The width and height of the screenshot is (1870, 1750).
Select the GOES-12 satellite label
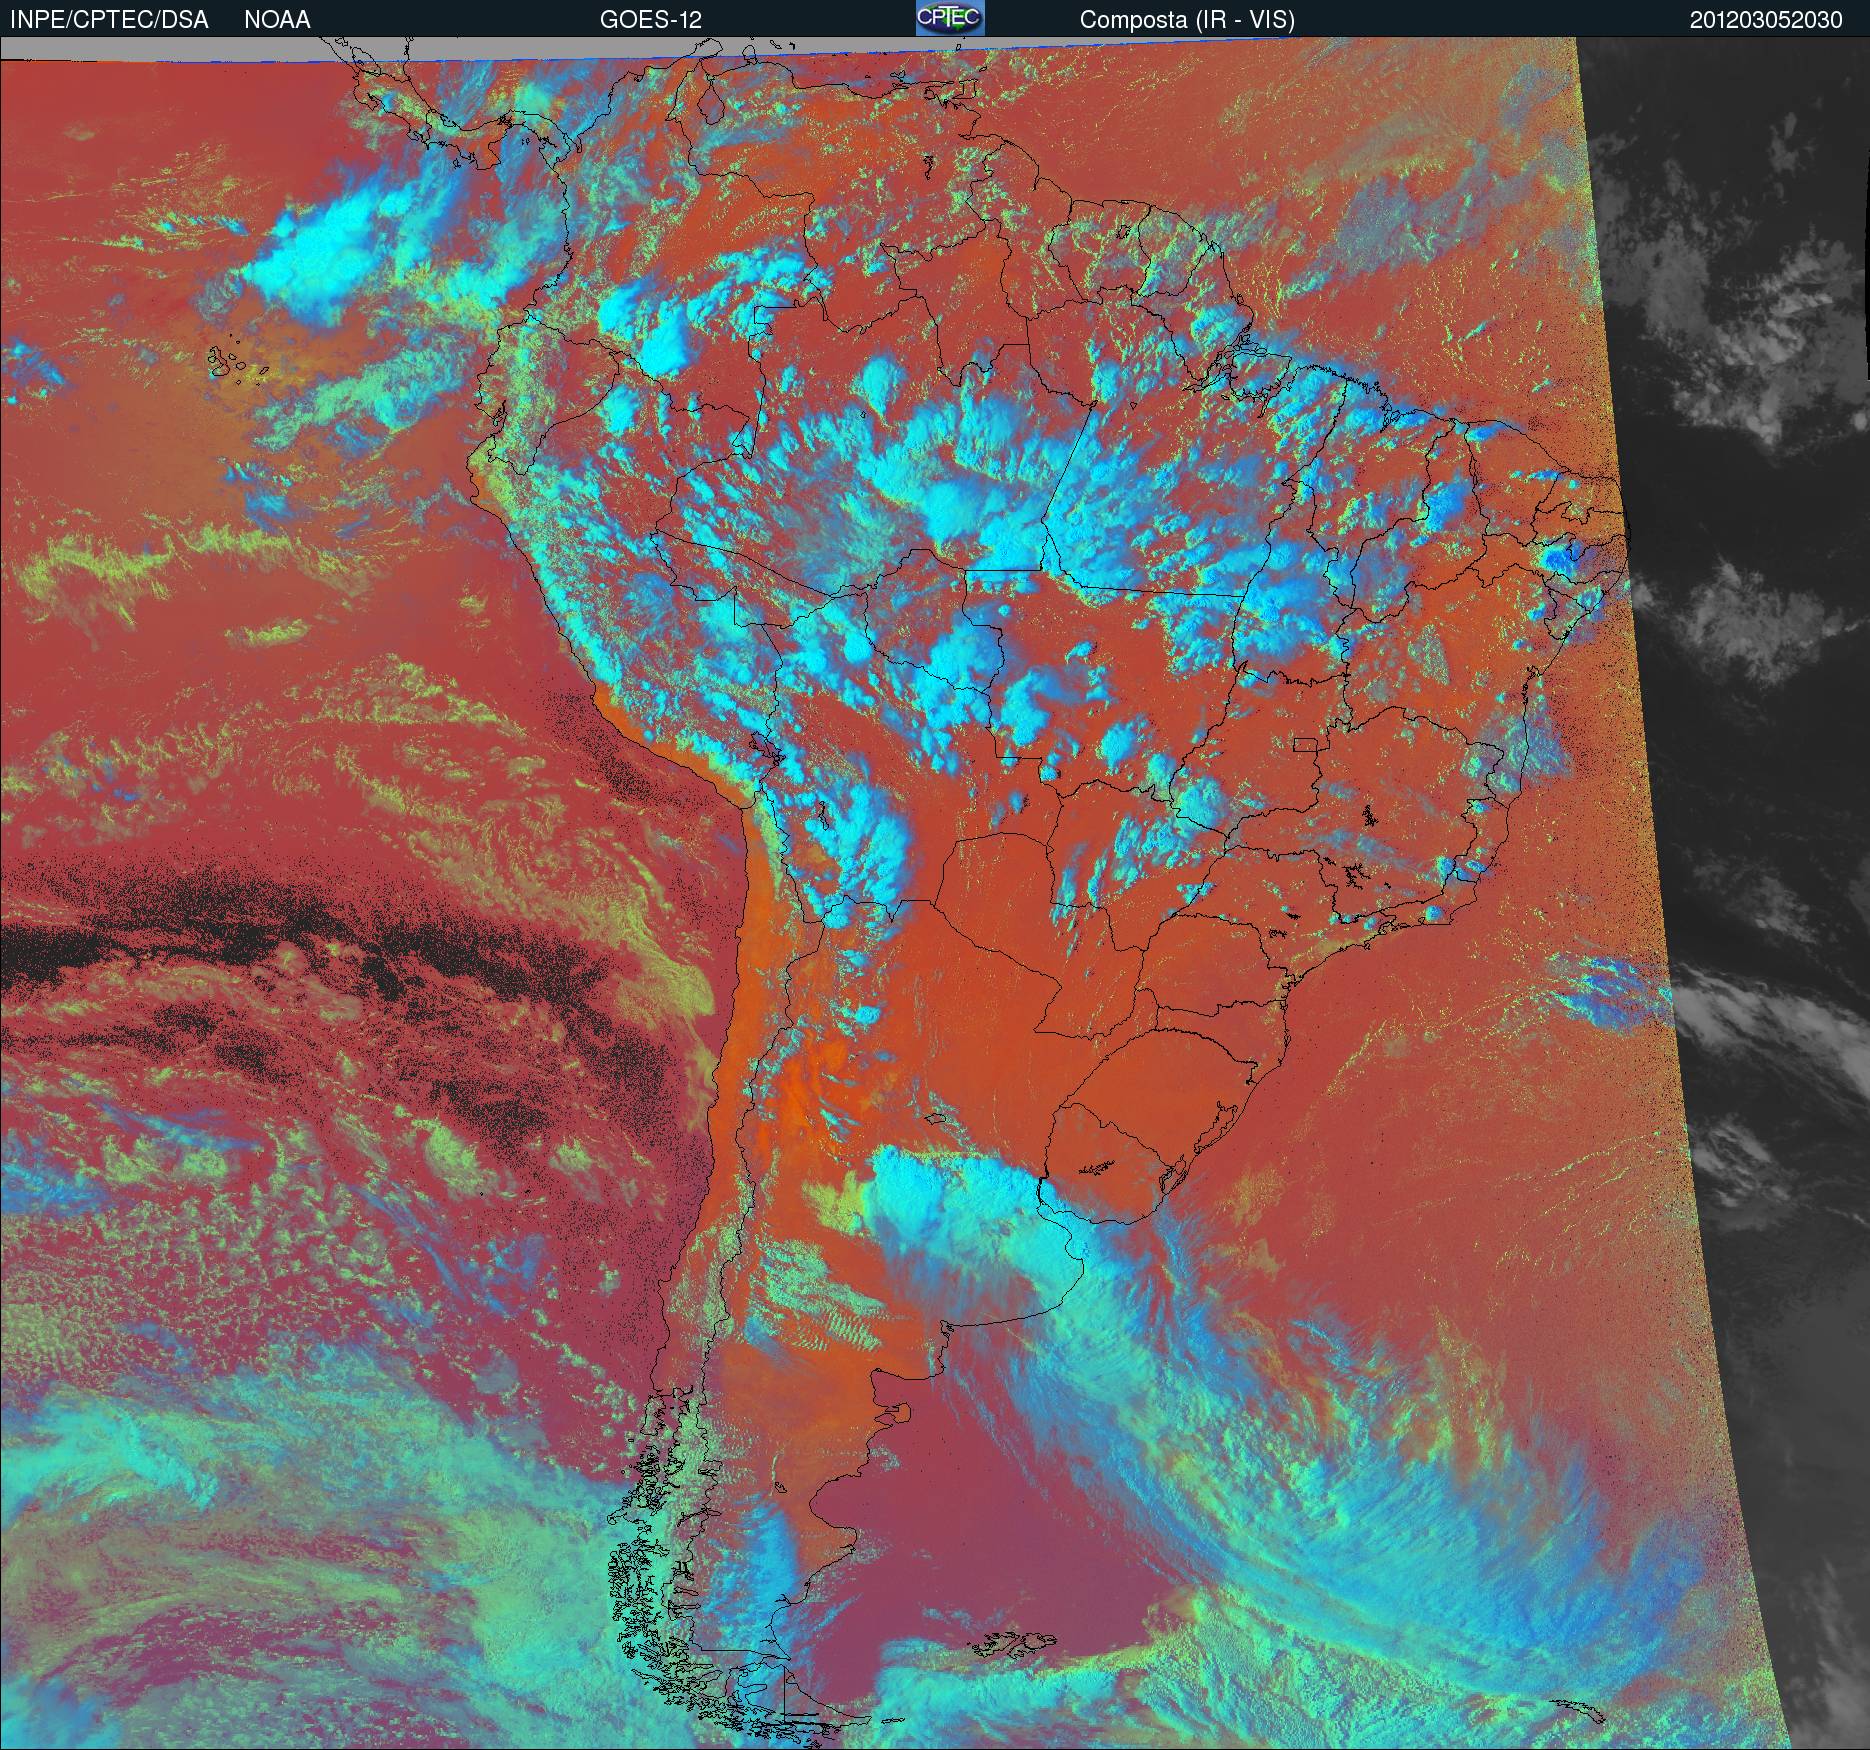coord(650,20)
